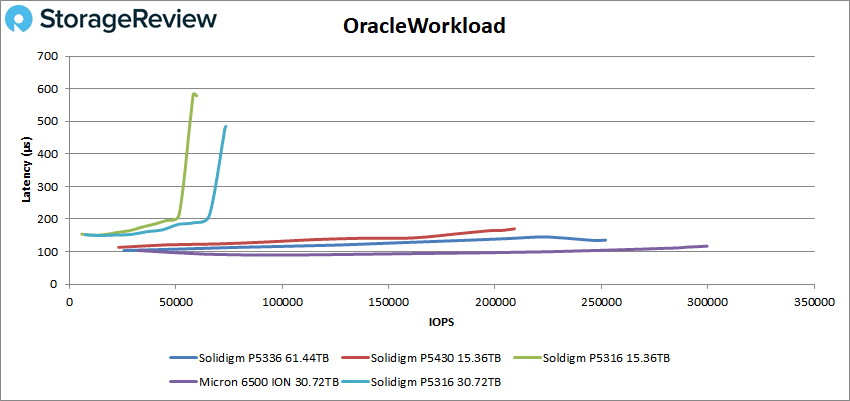
Task: Click the StorageReview brand name text
Action: click(128, 20)
